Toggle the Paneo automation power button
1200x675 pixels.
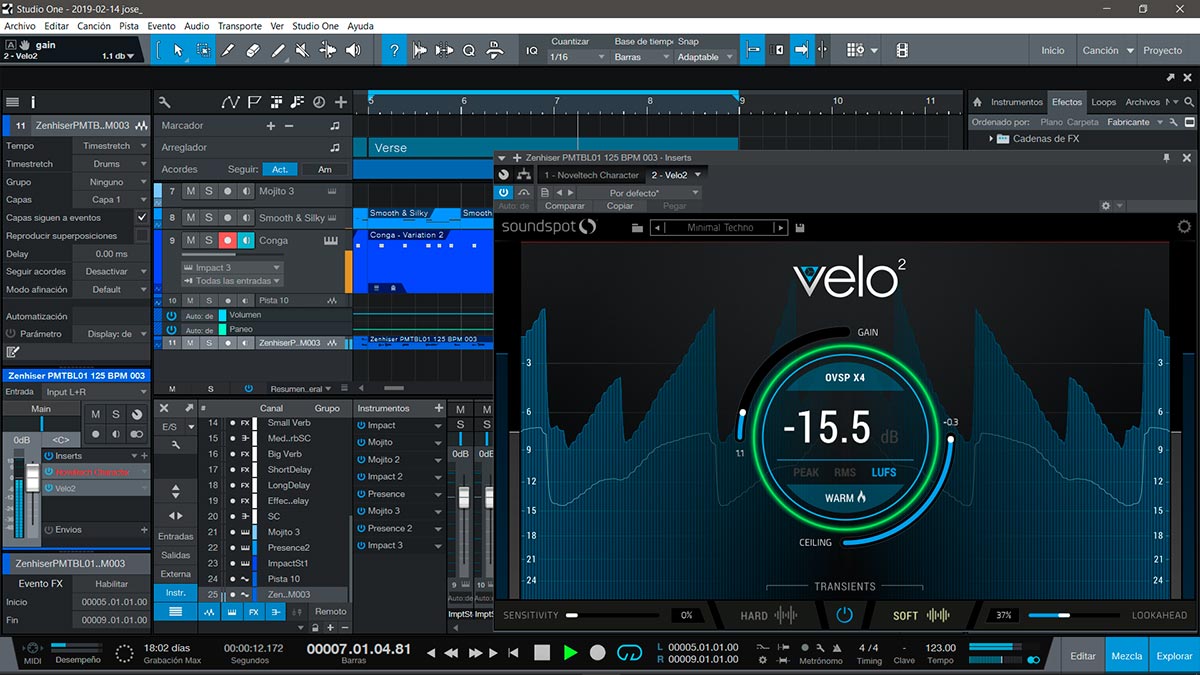pos(171,330)
